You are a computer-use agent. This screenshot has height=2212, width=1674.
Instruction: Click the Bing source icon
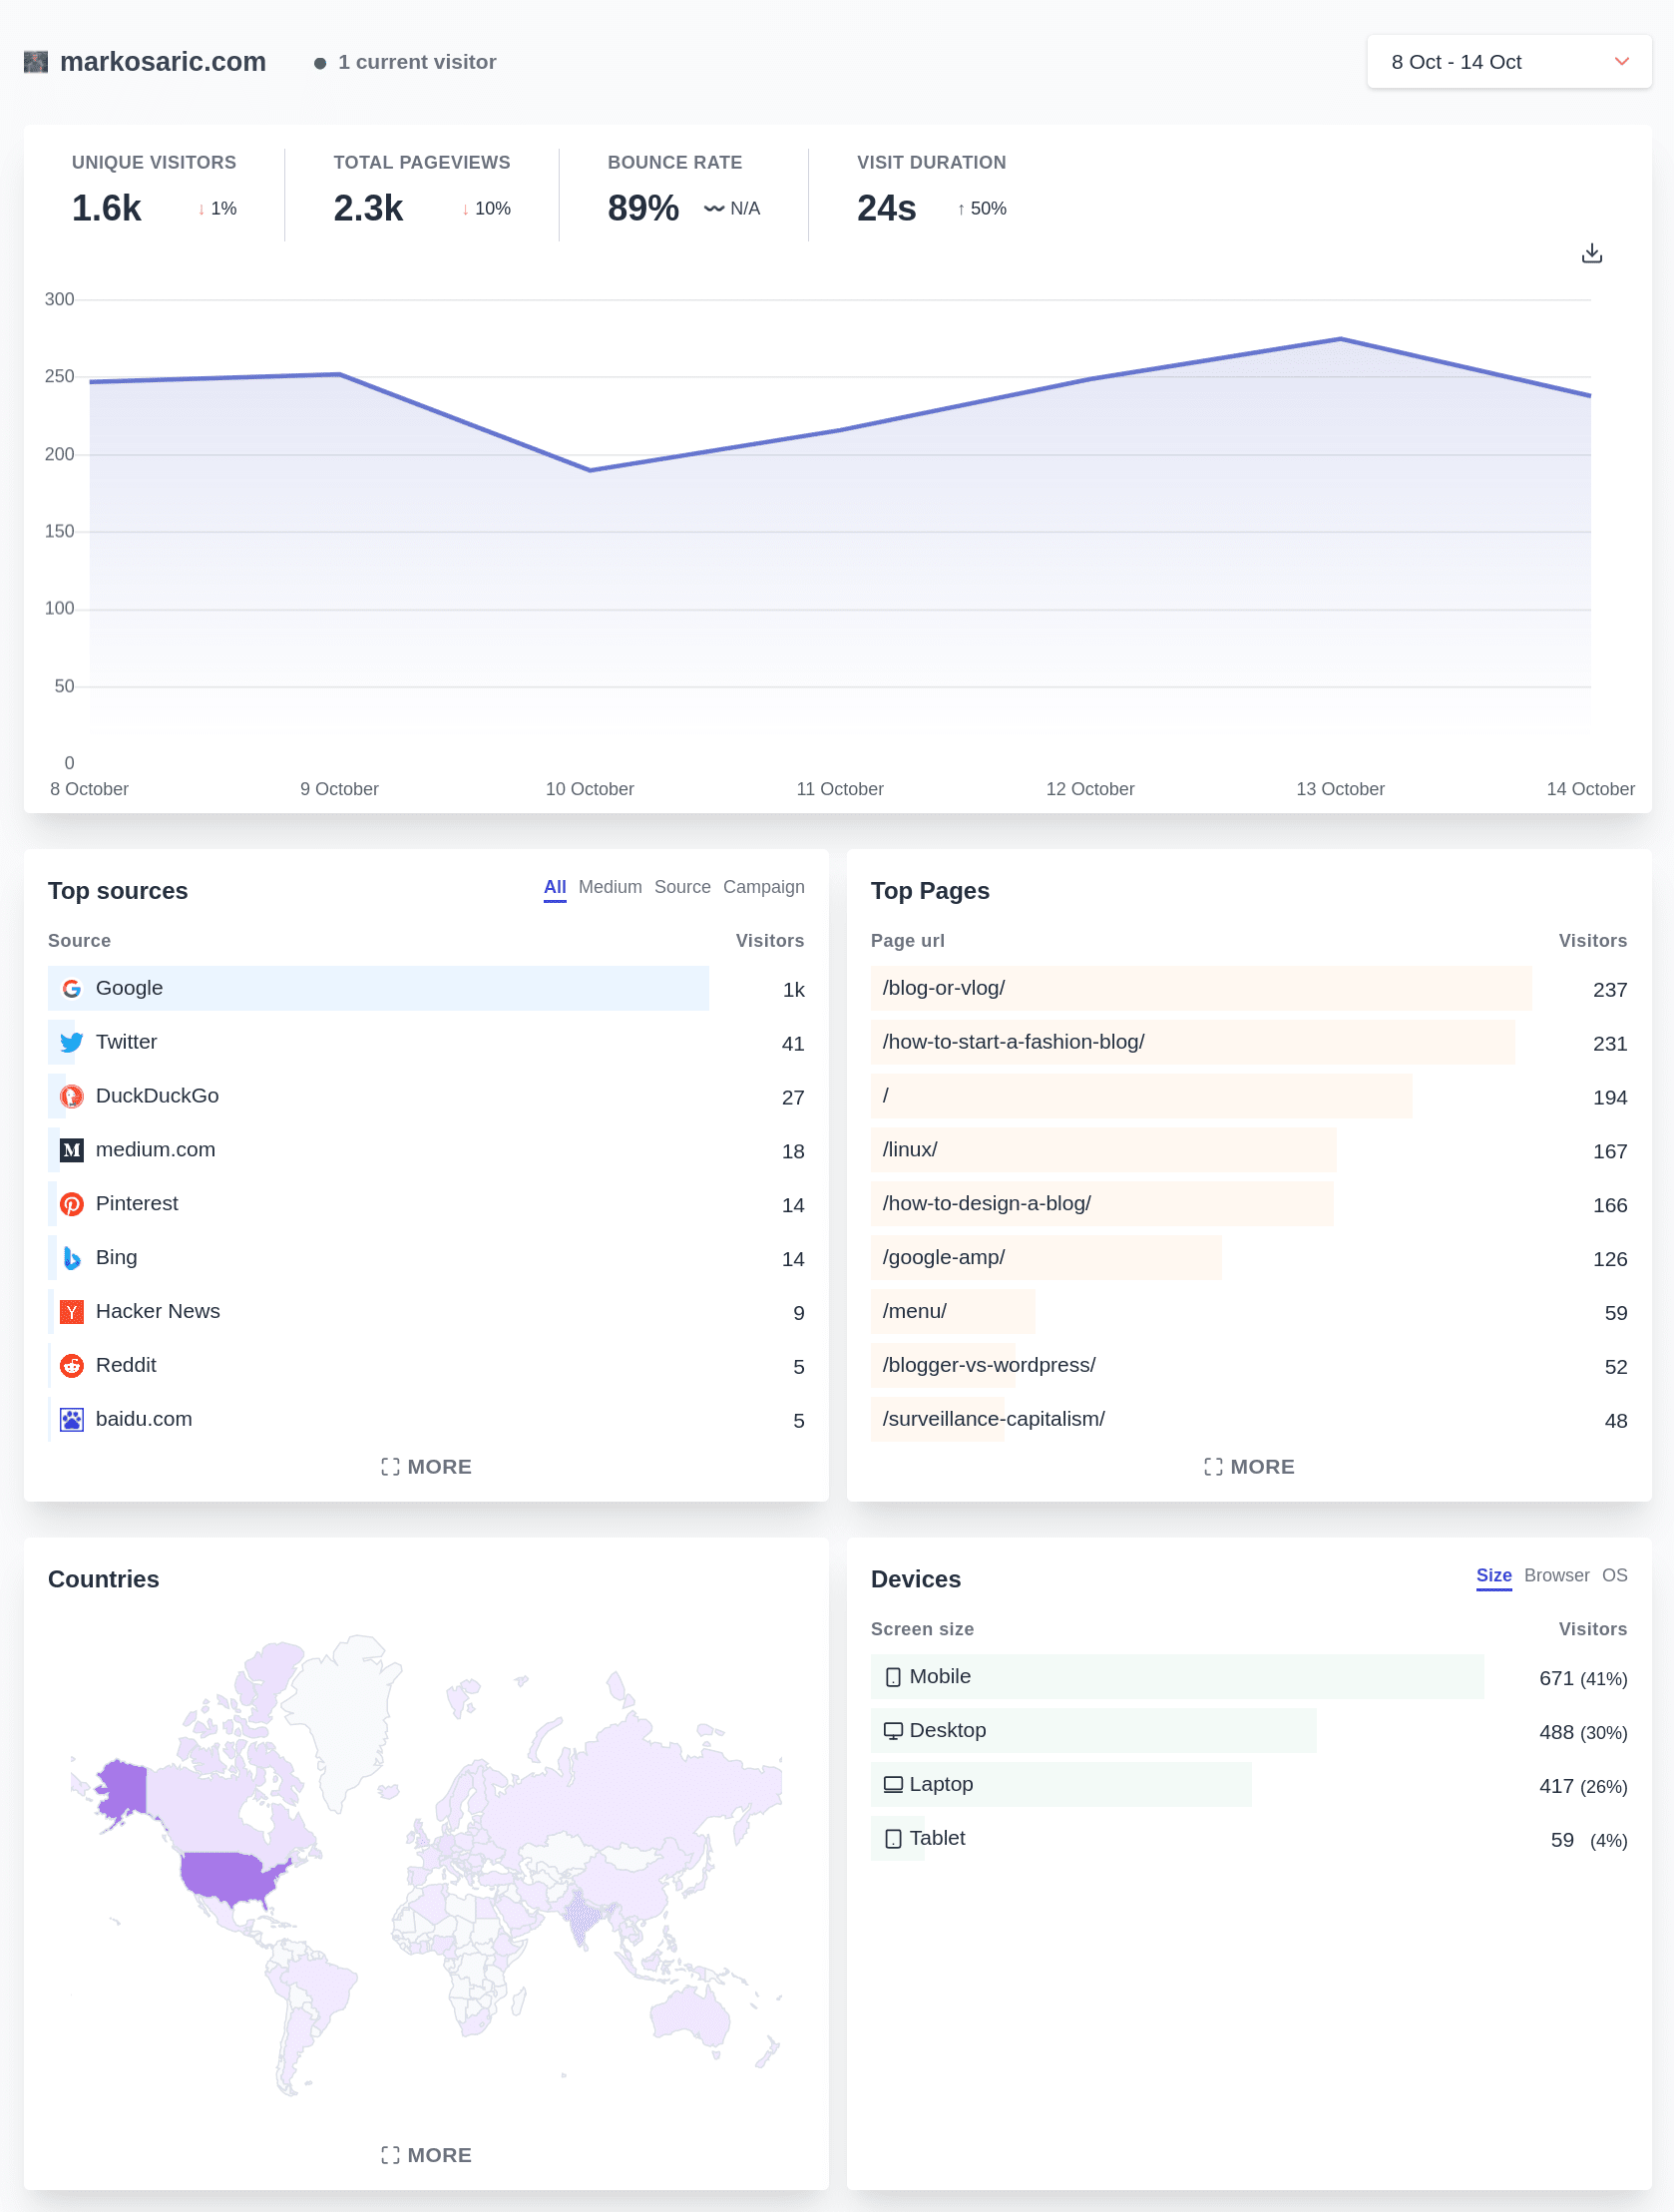[71, 1258]
